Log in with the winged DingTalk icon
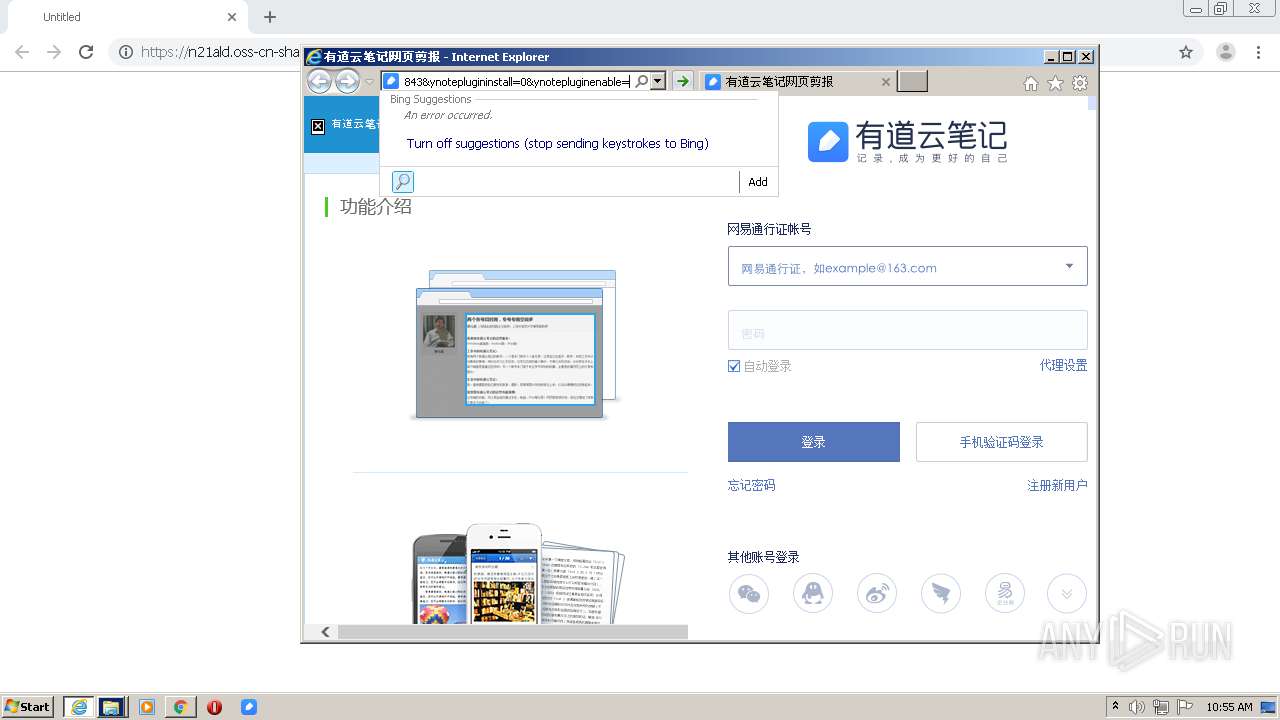Screen dimensions: 1280x720 (x=941, y=594)
